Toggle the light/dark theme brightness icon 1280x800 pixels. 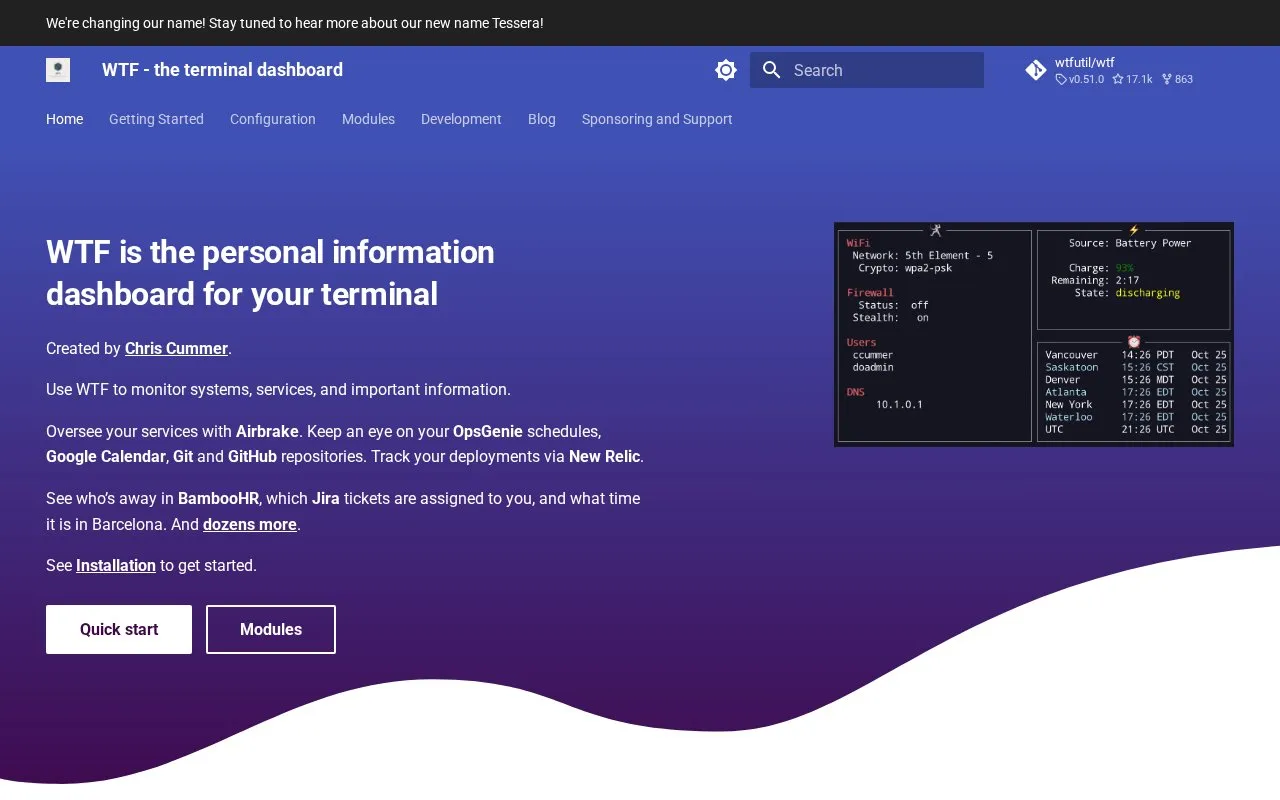[x=726, y=70]
